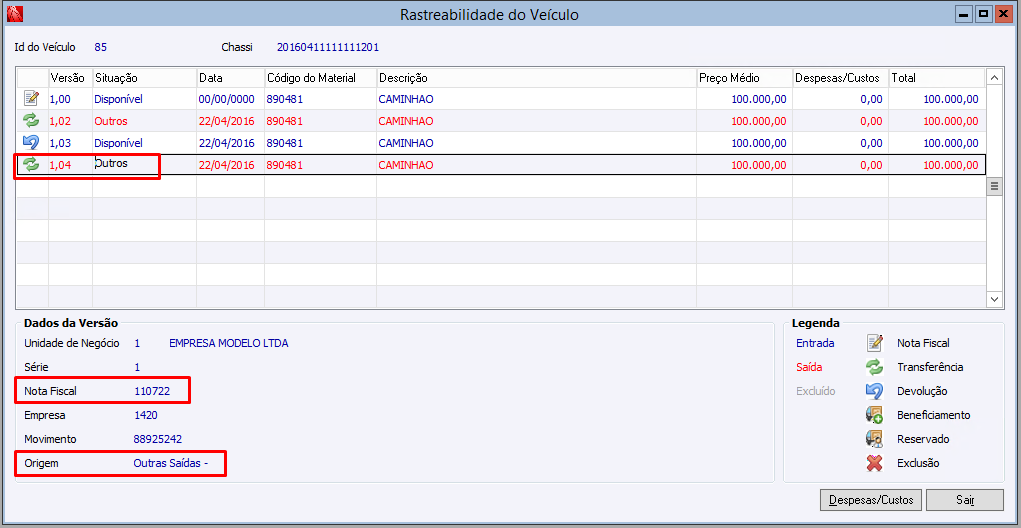Click the Saída legend label
This screenshot has height=528, width=1021.
(809, 367)
